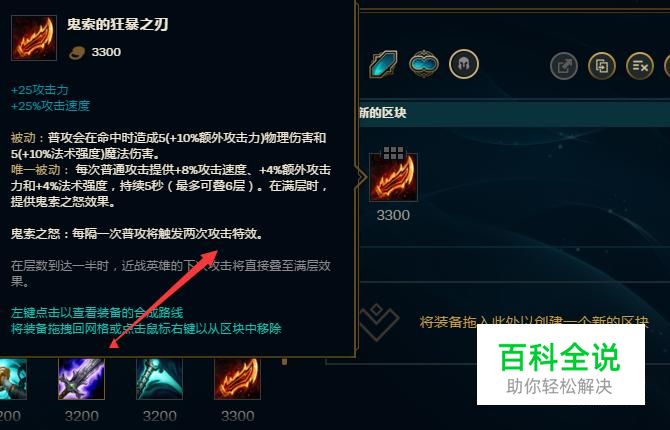Click the Summoner's Rift map icon
Screen dimensions: 670x430
[x=383, y=64]
